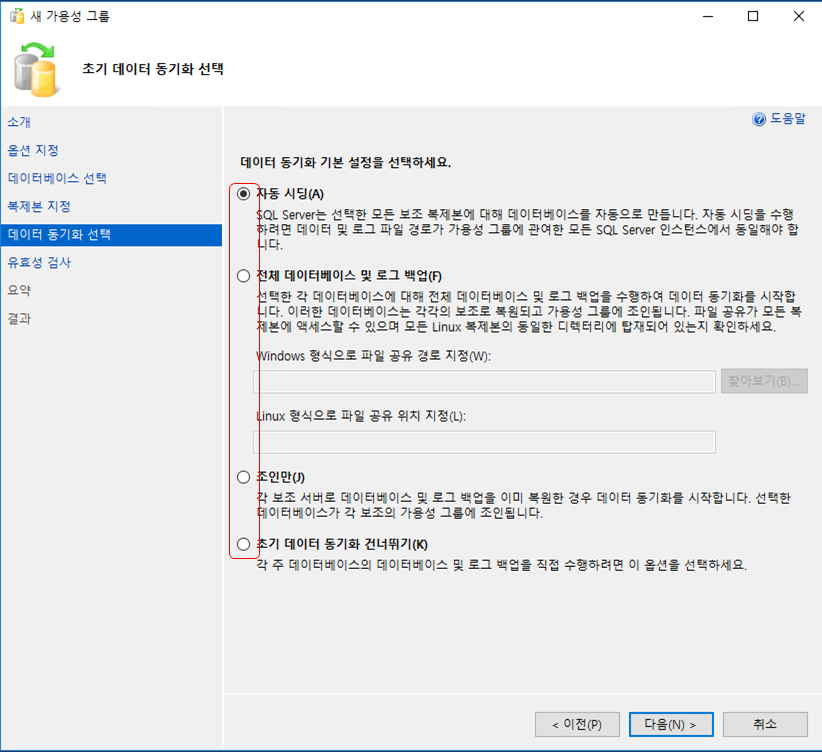Click the 요약 step in sidebar
Screen dimensions: 822x752
[19, 291]
